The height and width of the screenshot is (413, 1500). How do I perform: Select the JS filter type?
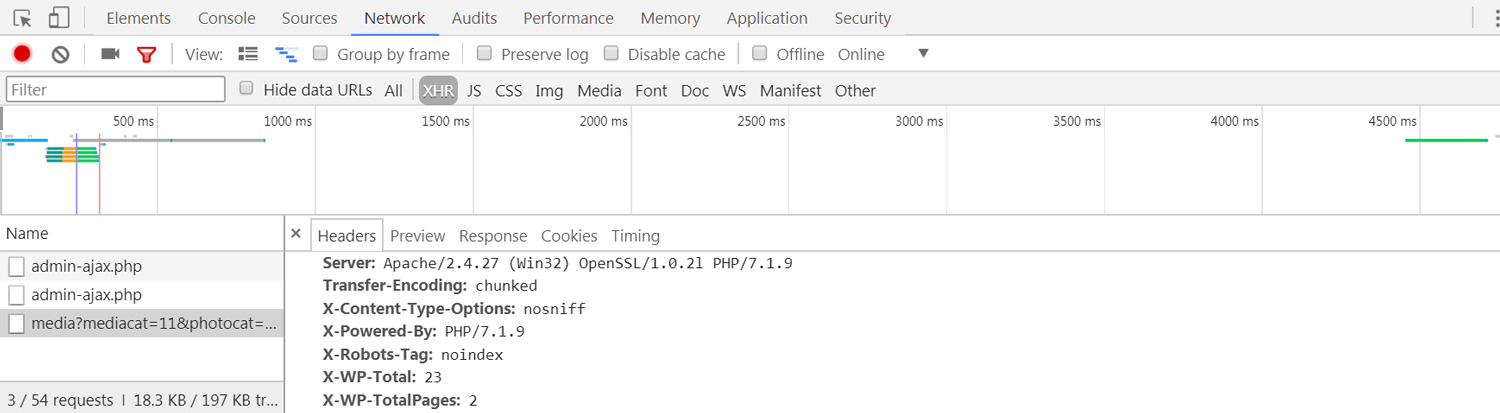coord(474,90)
